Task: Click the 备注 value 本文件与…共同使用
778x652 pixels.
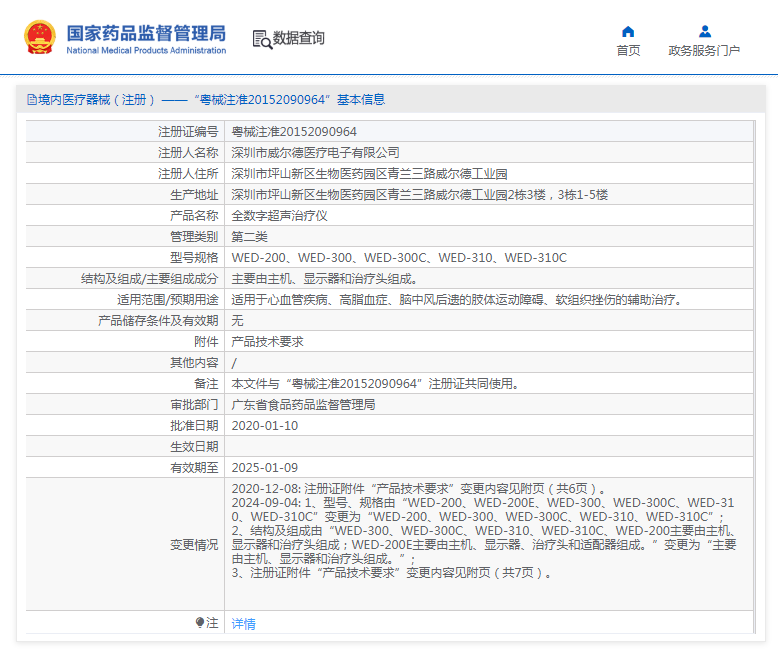Action: (375, 384)
